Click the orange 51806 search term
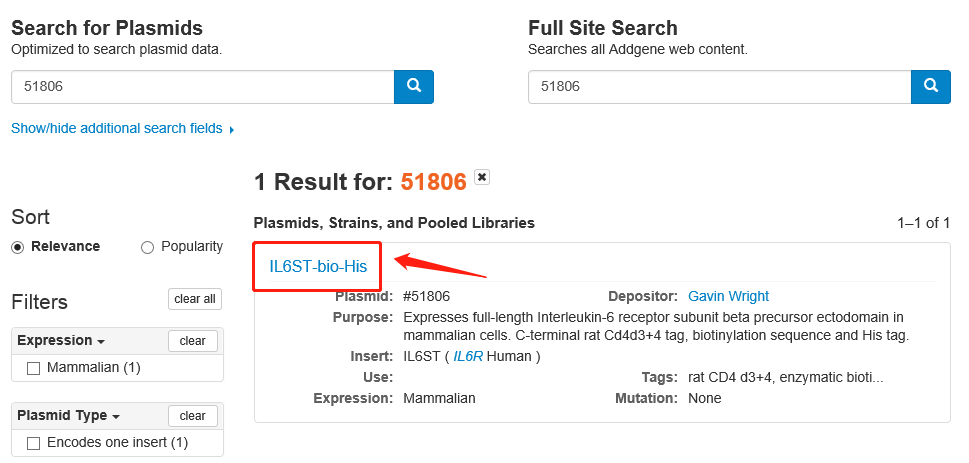Screen dimensions: 969x463 433,182
